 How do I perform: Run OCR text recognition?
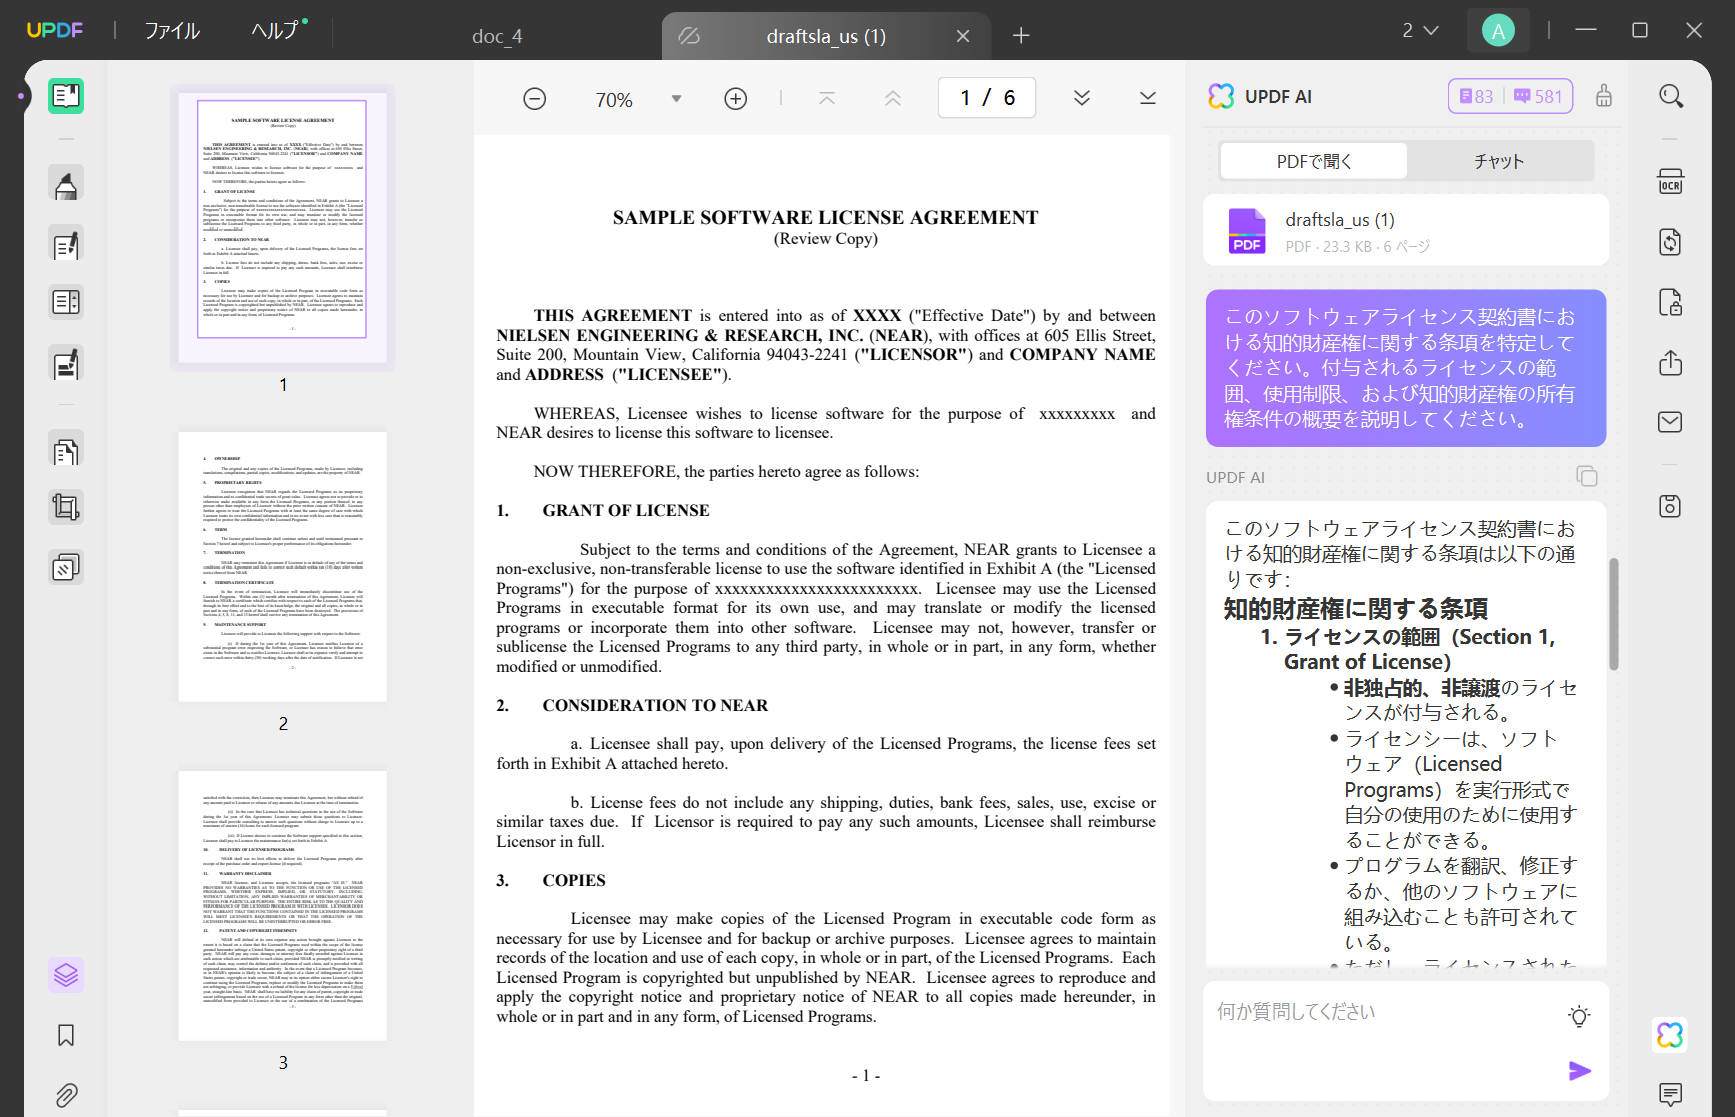pyautogui.click(x=1671, y=182)
